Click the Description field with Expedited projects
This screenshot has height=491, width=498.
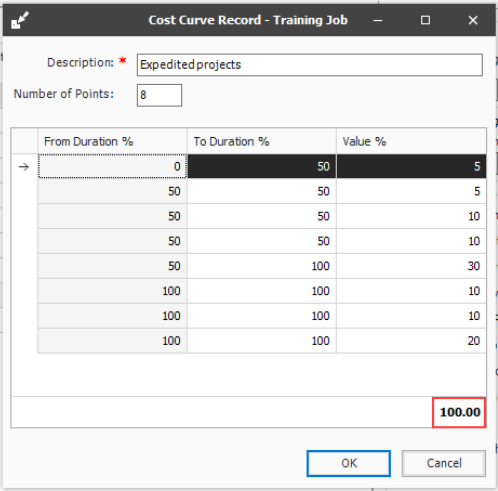(x=310, y=65)
